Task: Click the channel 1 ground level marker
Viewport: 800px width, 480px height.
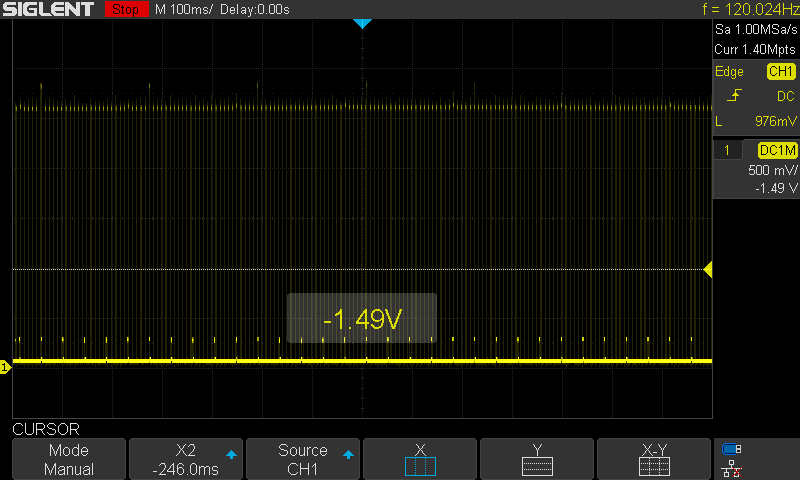Action: (5, 367)
